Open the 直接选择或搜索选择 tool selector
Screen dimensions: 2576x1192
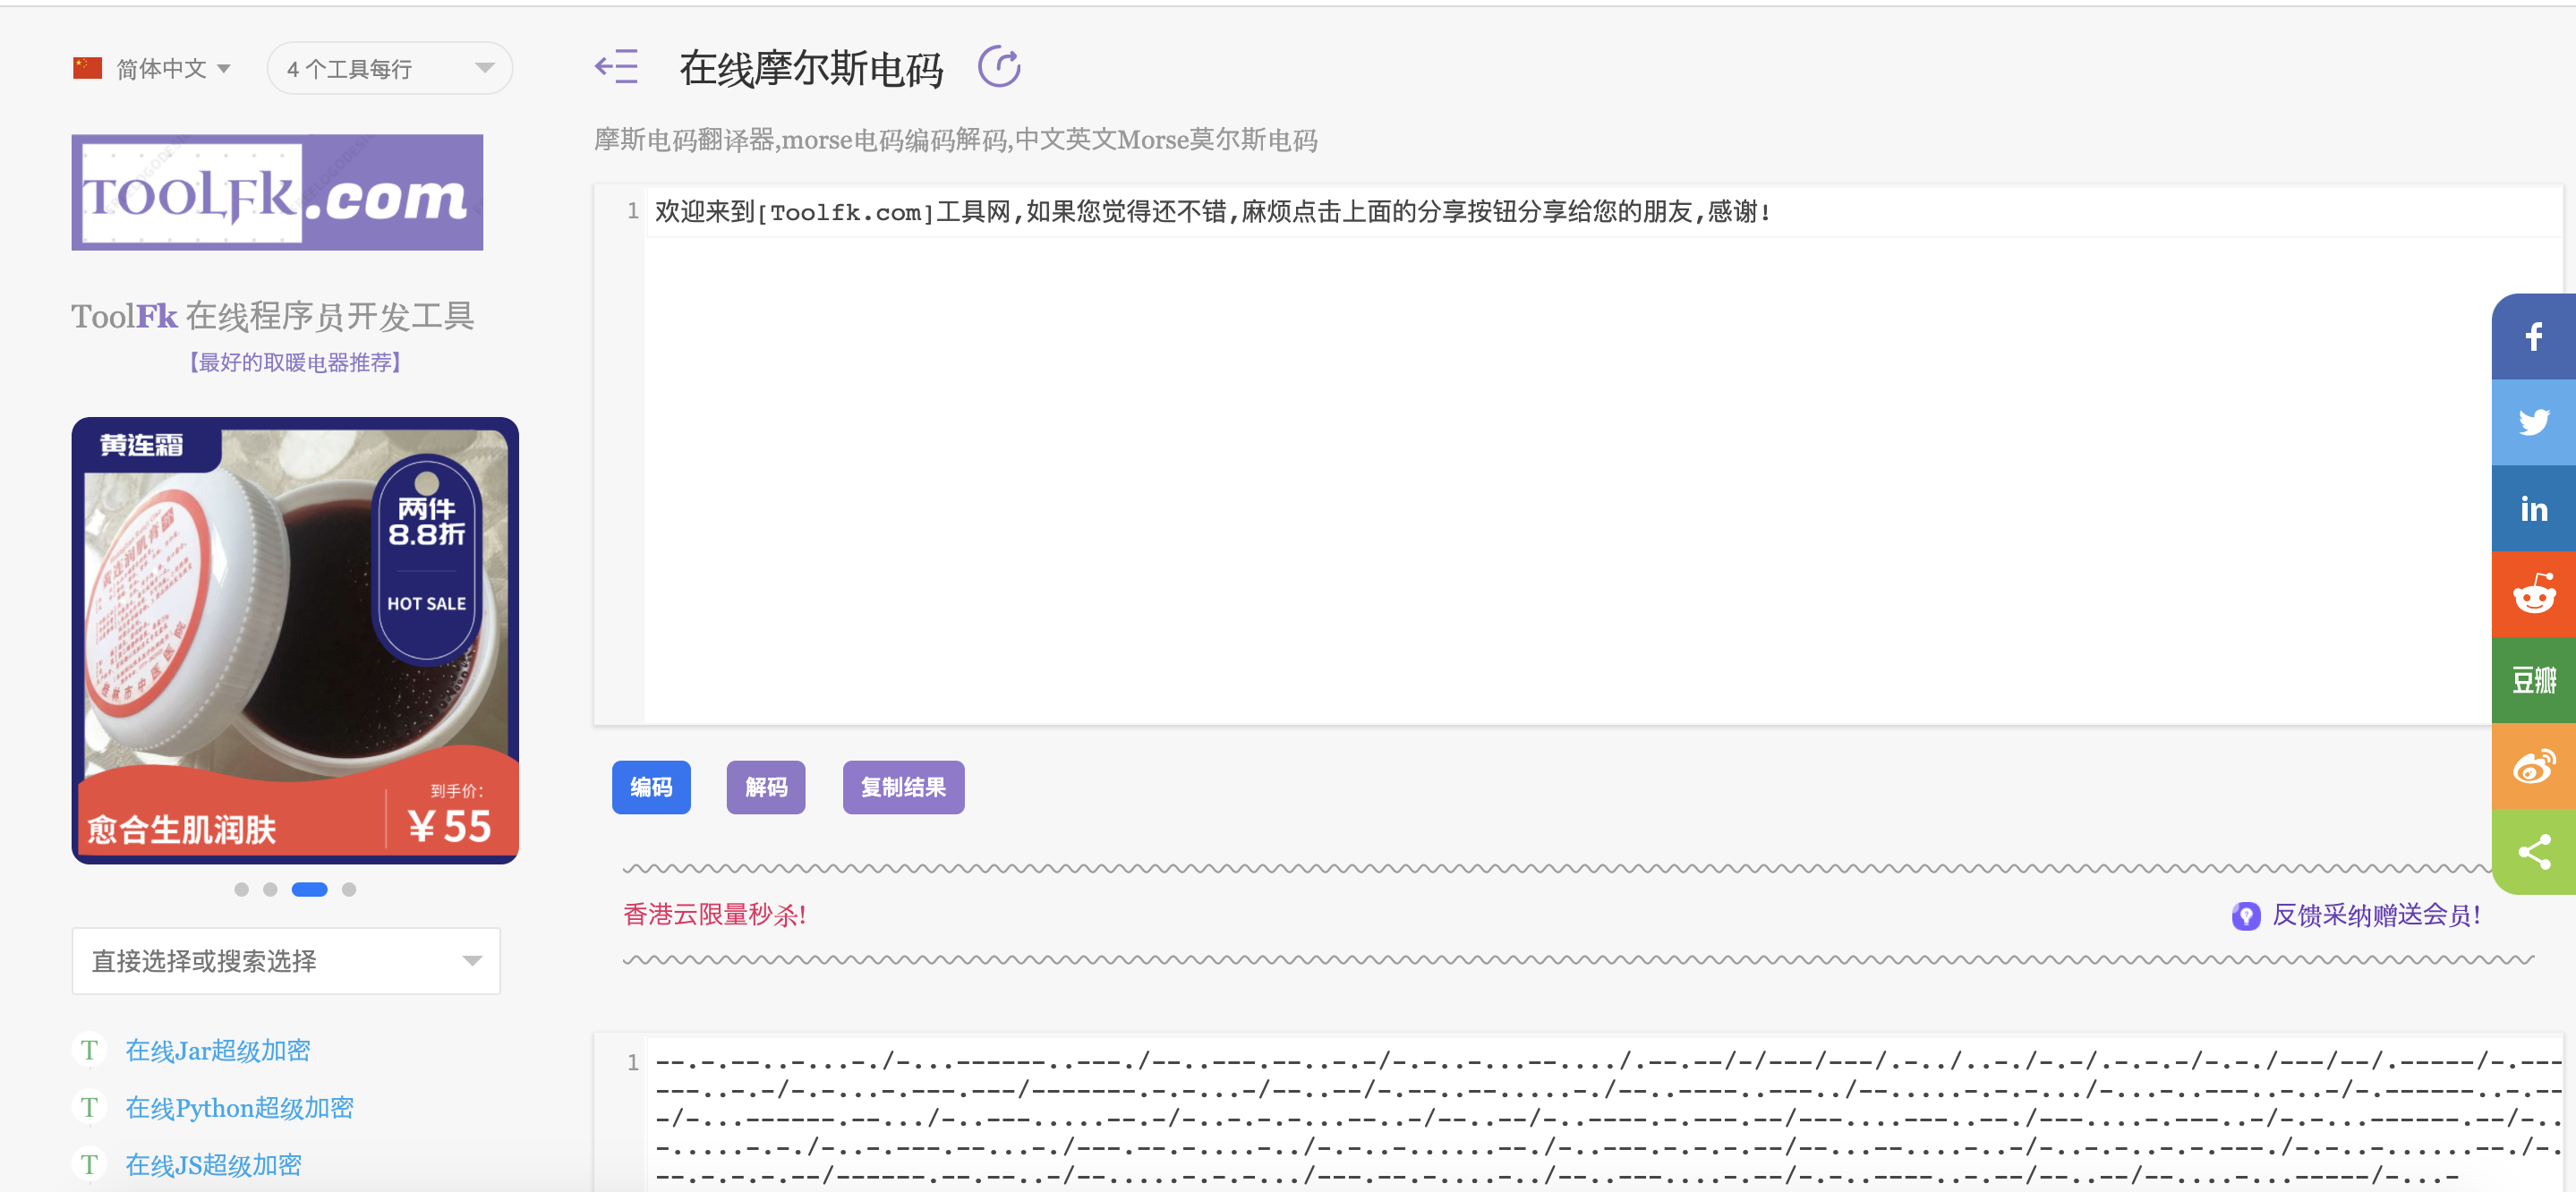285,960
